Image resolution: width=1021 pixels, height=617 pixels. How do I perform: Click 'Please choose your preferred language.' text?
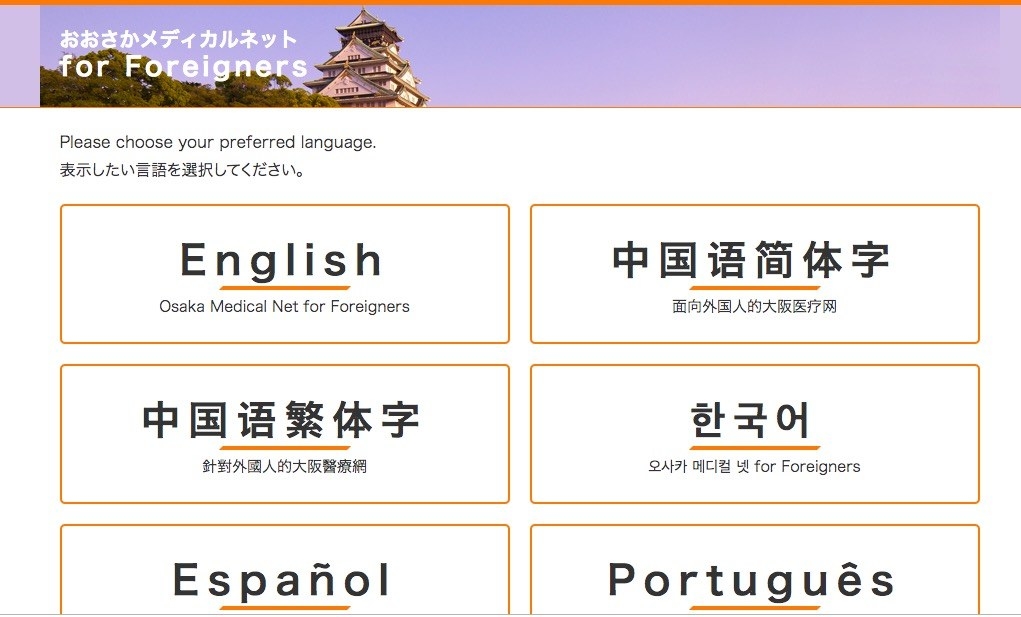(218, 143)
